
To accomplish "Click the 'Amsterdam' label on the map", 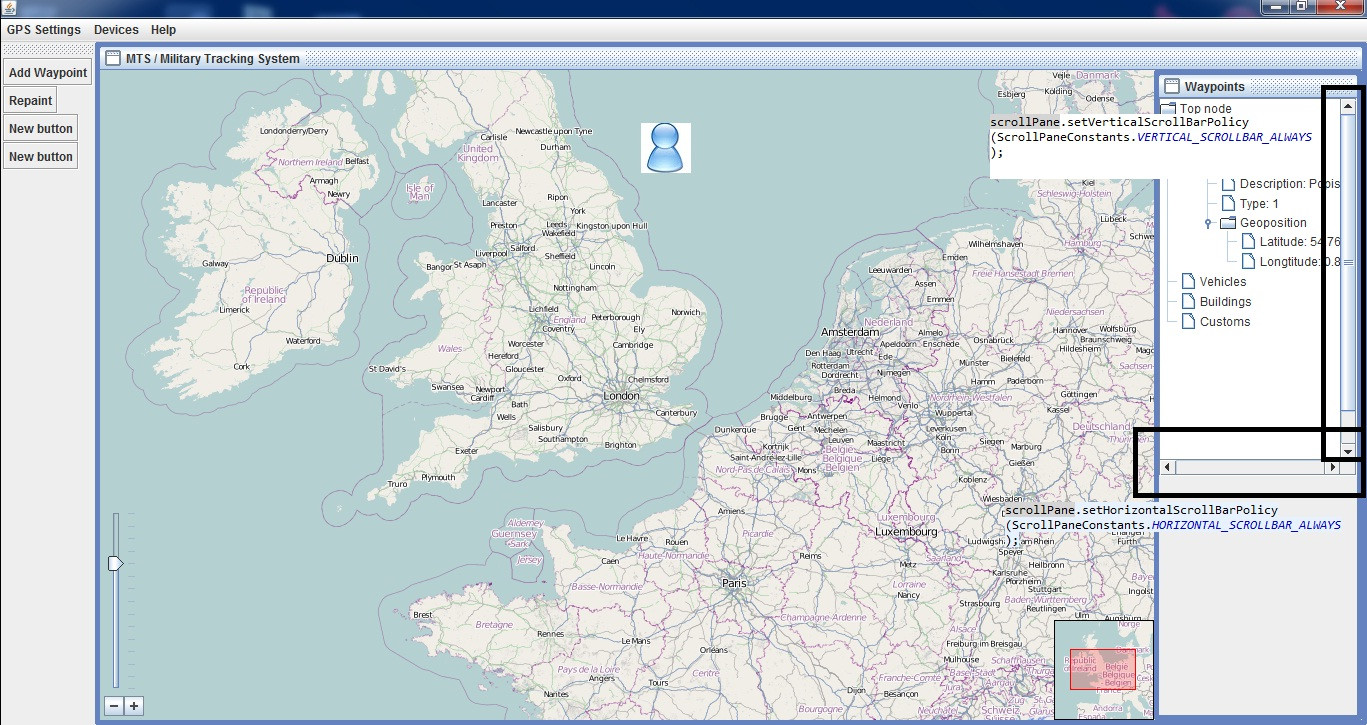I will click(x=850, y=332).
